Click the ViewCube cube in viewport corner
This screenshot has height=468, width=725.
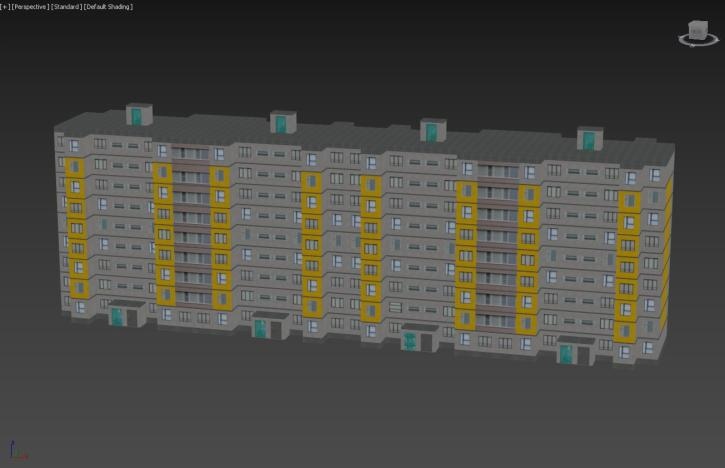[x=697, y=30]
